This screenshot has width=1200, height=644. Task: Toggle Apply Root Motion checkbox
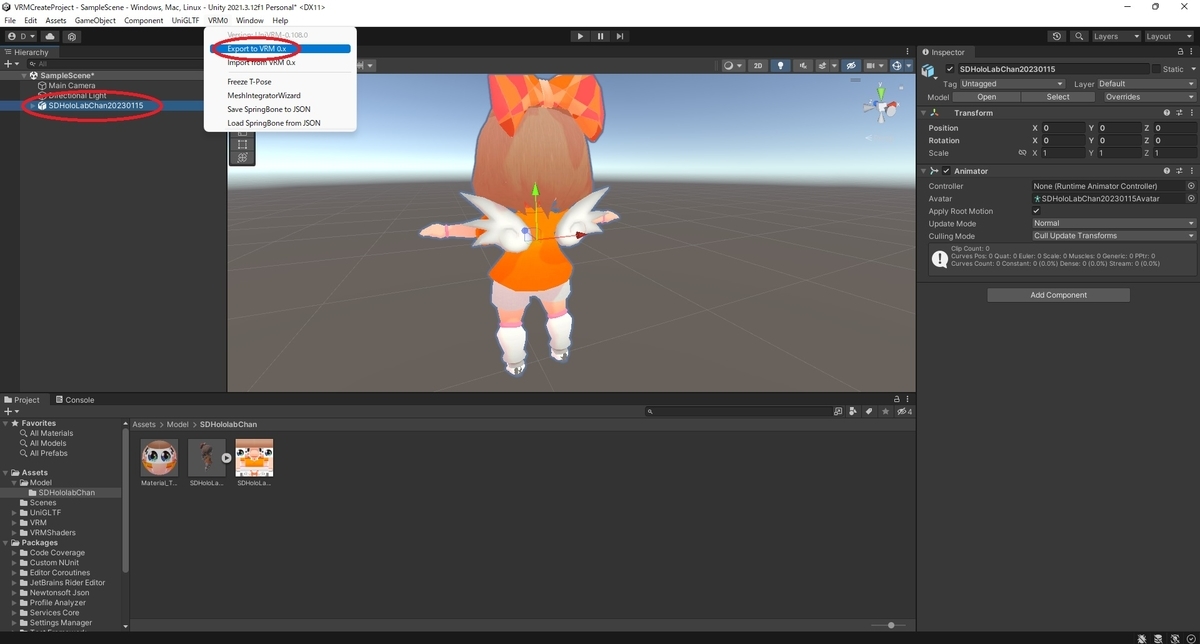[1036, 211]
